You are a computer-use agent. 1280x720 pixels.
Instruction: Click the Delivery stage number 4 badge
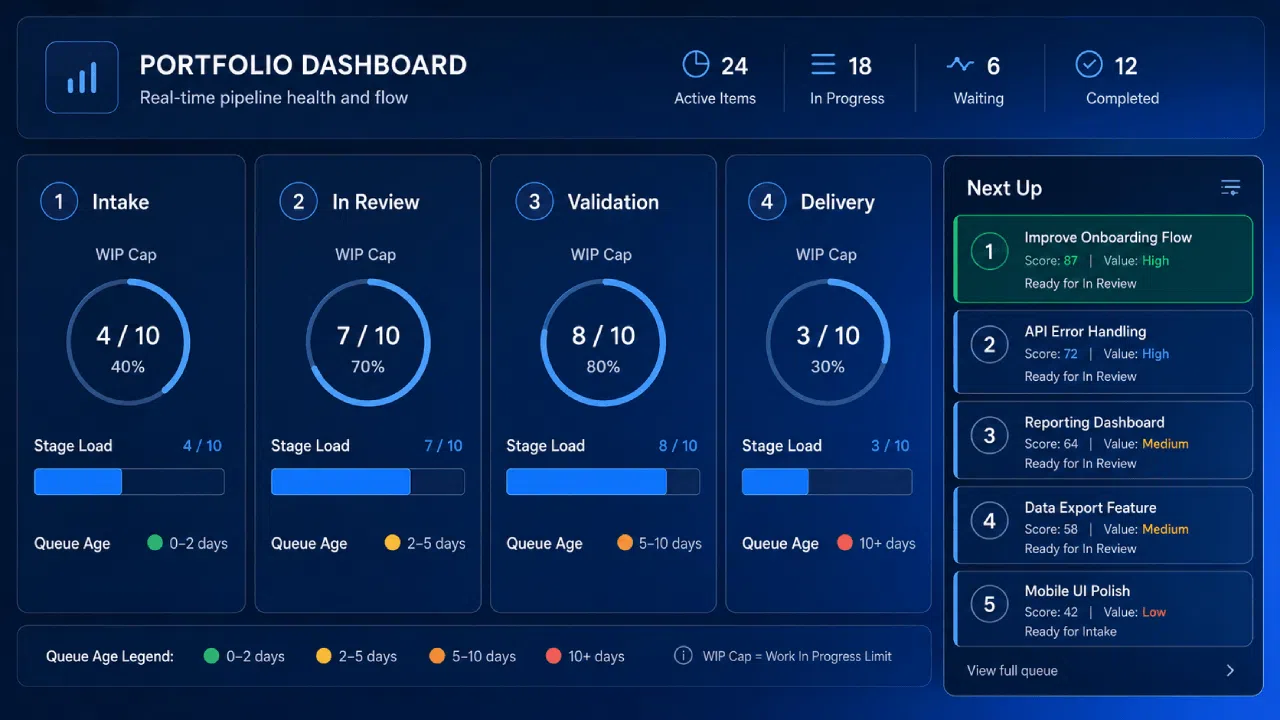click(767, 202)
